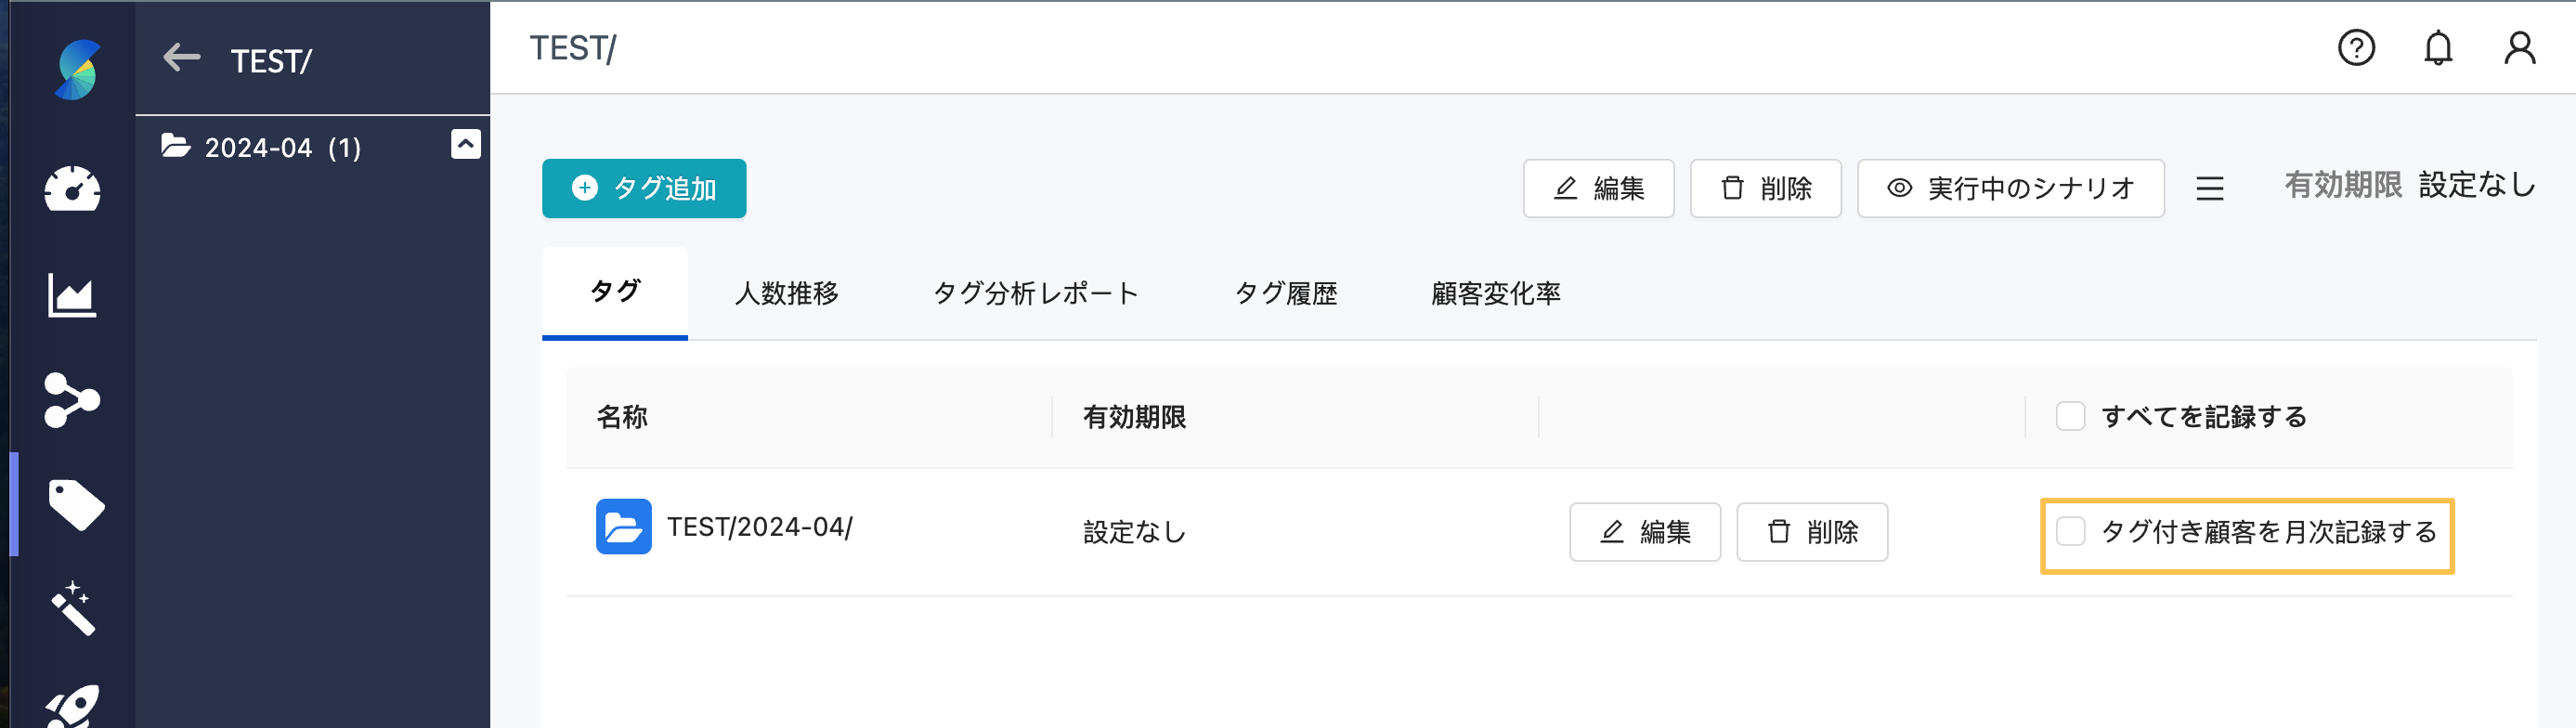2576x728 pixels.
Task: Open the help question mark icon
Action: pos(2355,48)
